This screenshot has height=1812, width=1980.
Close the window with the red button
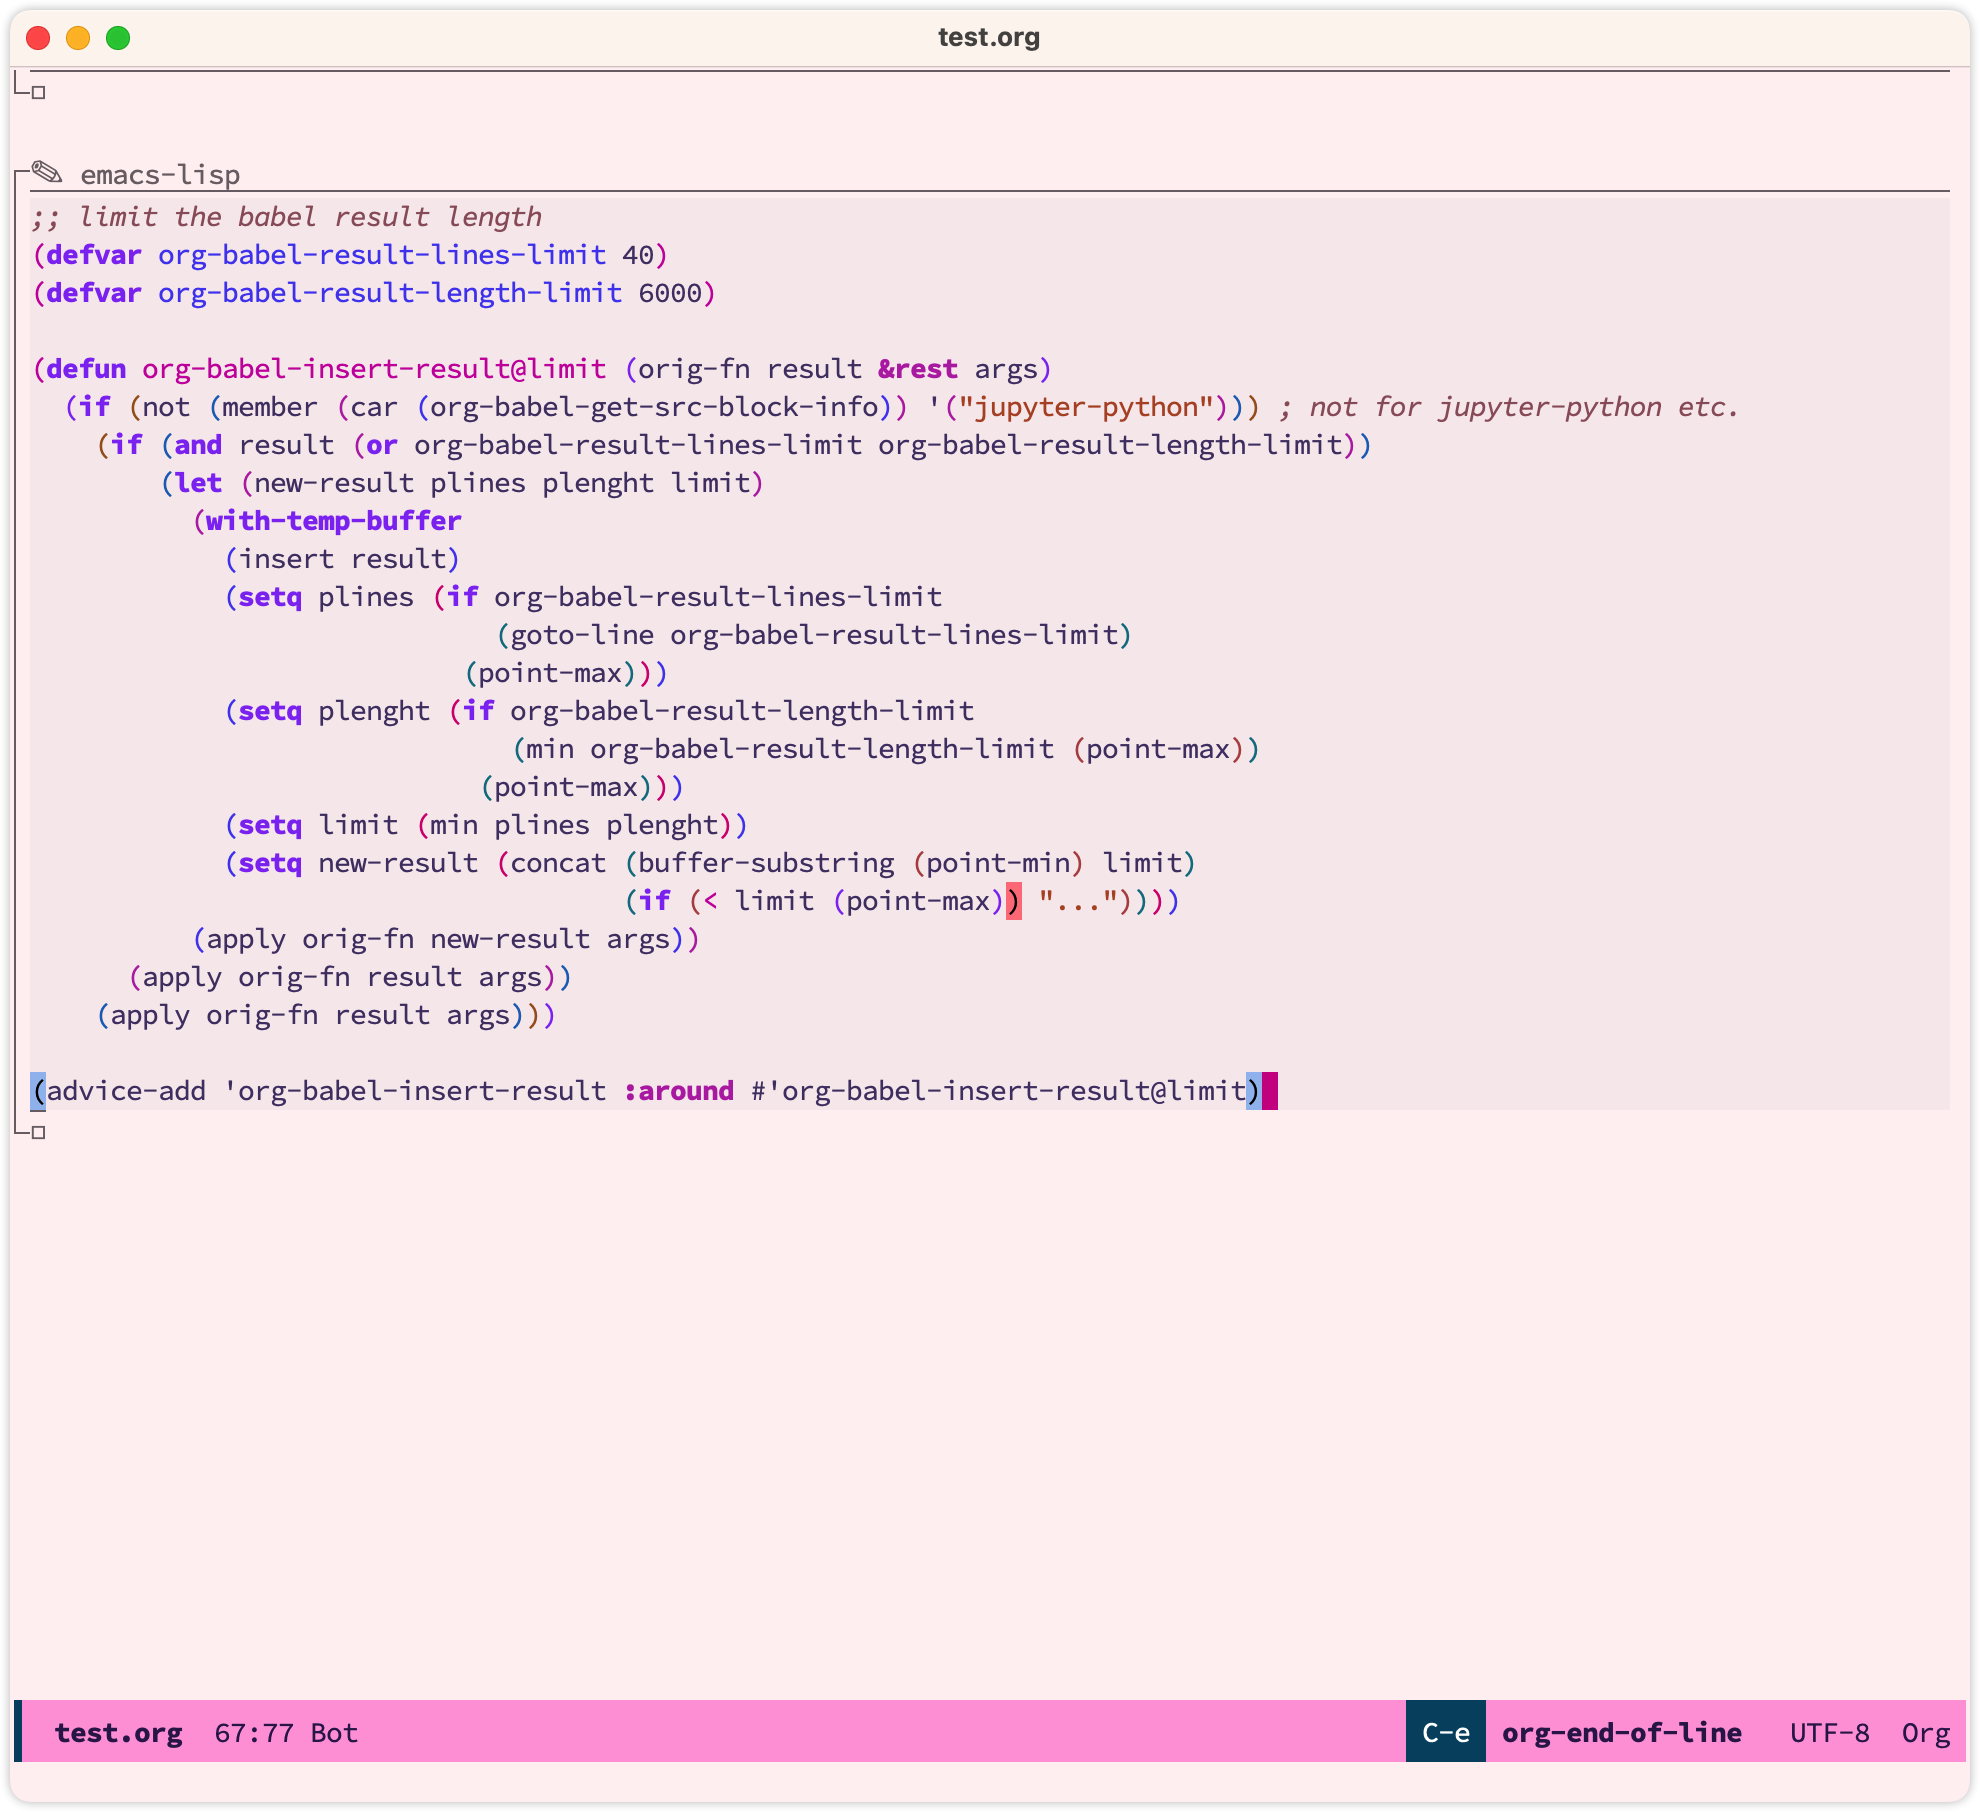38,38
